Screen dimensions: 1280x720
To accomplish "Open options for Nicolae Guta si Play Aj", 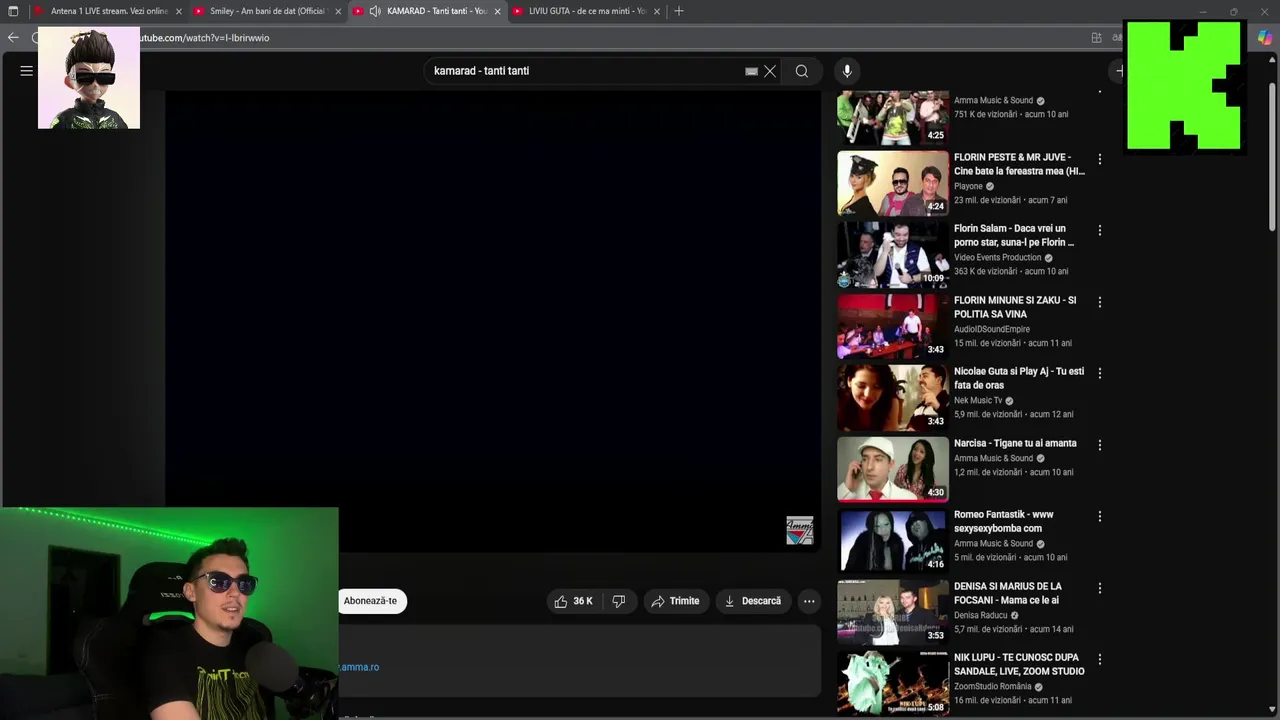I will coord(1100,373).
